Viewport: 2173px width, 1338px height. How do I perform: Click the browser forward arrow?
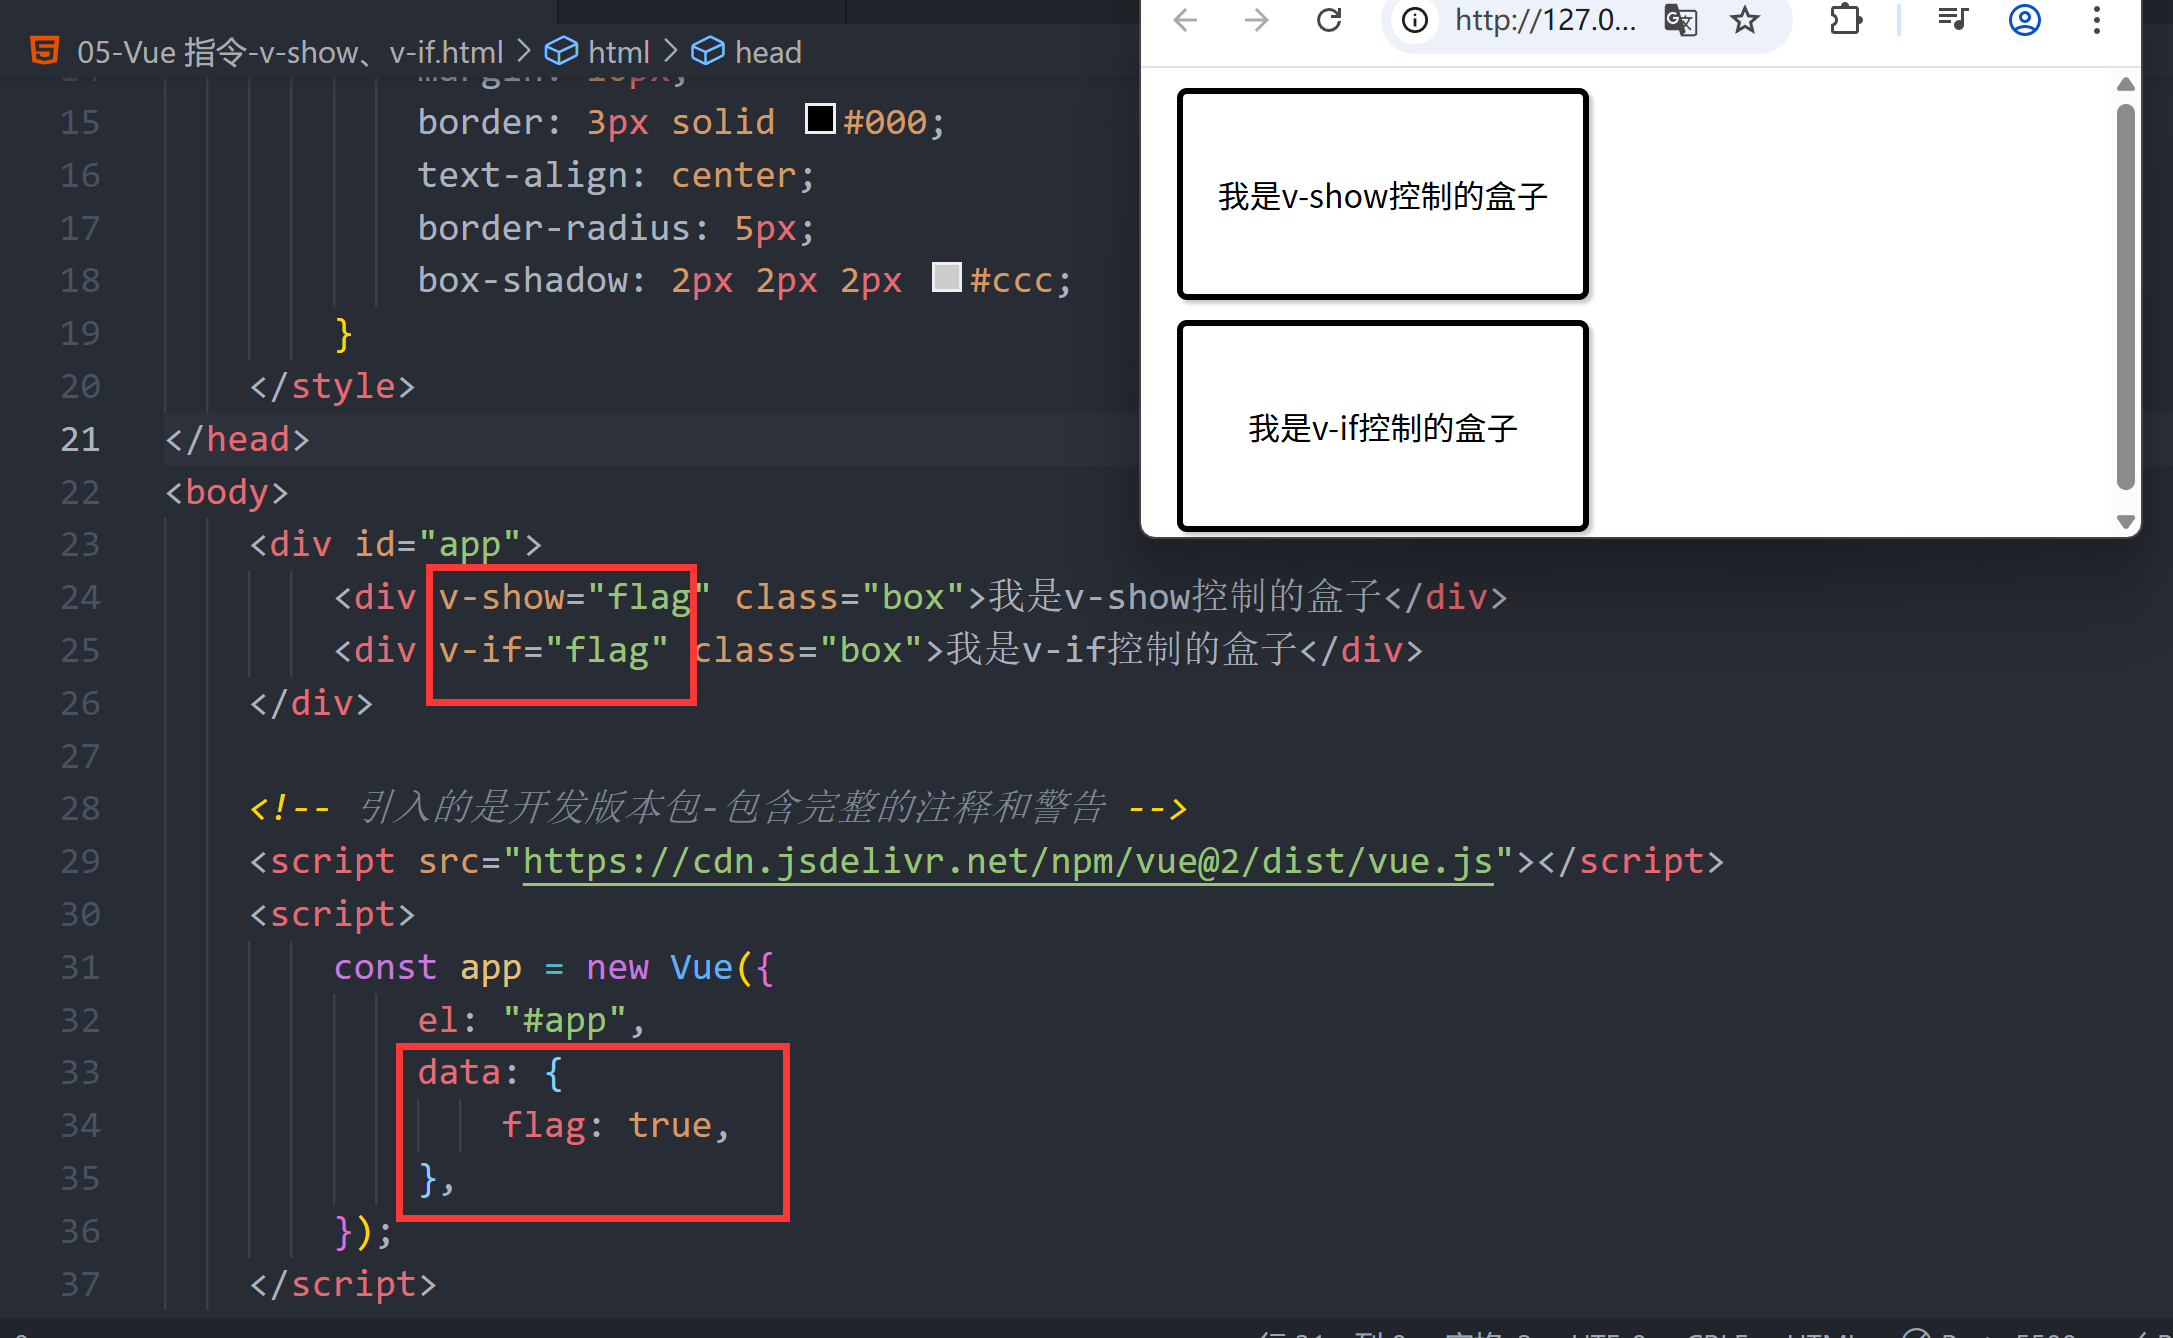point(1257,20)
